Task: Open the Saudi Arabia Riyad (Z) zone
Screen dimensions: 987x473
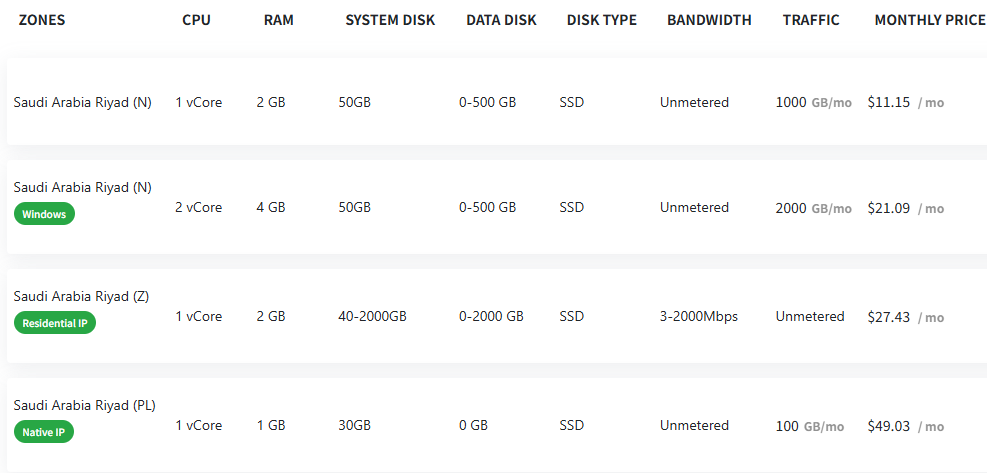Action: click(x=81, y=296)
